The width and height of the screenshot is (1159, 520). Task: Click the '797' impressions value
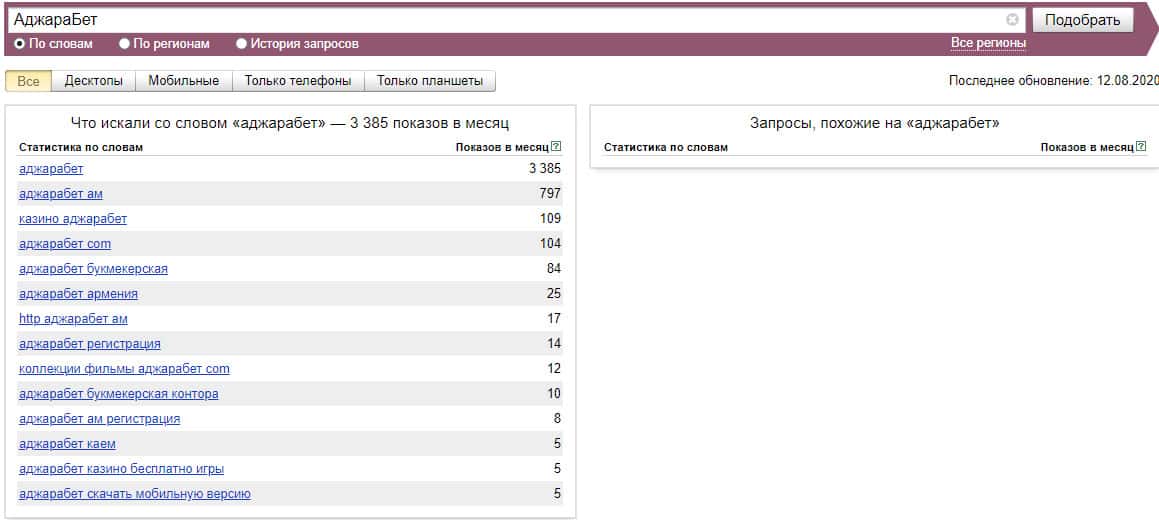[551, 194]
